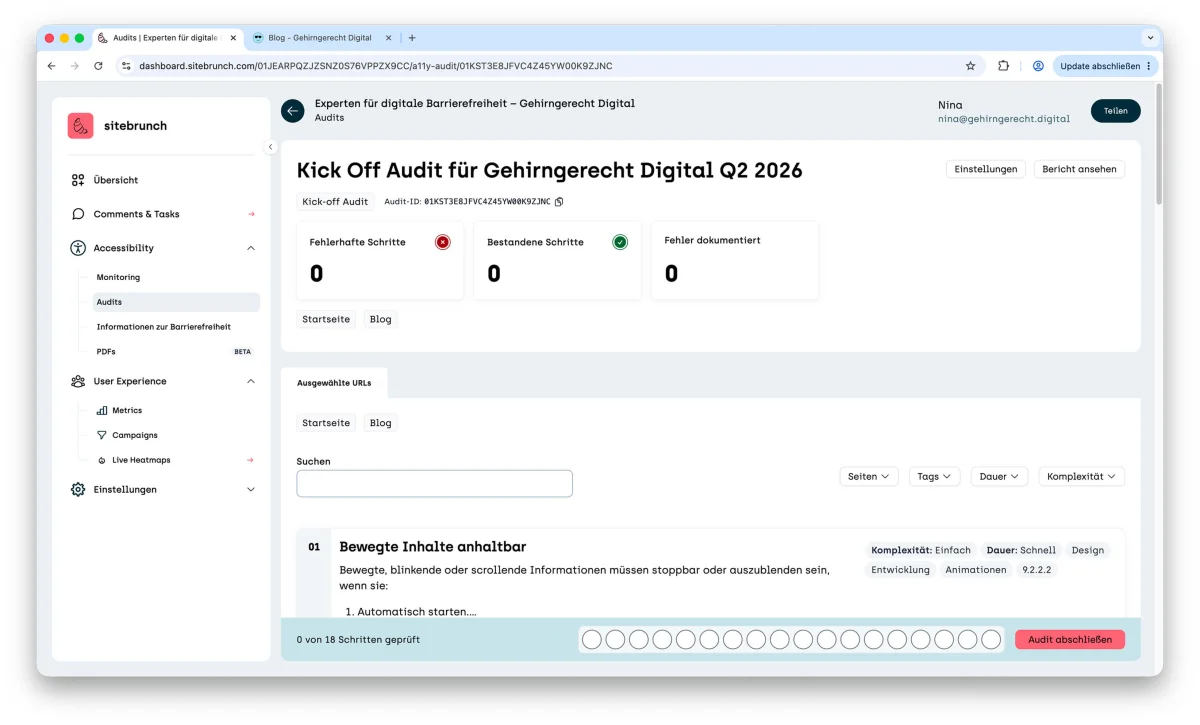Open Monitoring under Accessibility
The height and width of the screenshot is (725, 1200).
click(x=118, y=277)
